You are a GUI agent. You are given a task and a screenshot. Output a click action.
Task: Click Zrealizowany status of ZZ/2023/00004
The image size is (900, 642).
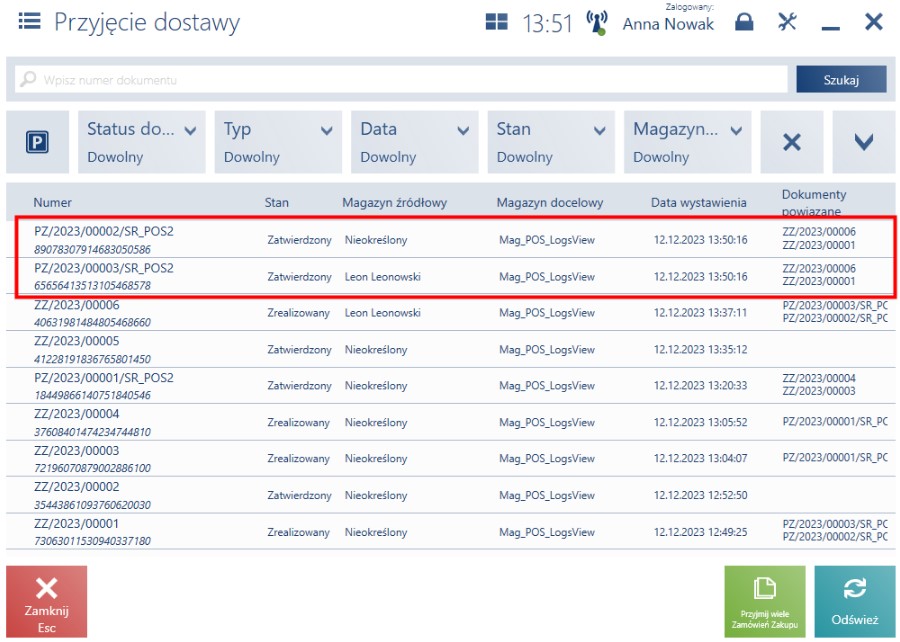(x=298, y=422)
